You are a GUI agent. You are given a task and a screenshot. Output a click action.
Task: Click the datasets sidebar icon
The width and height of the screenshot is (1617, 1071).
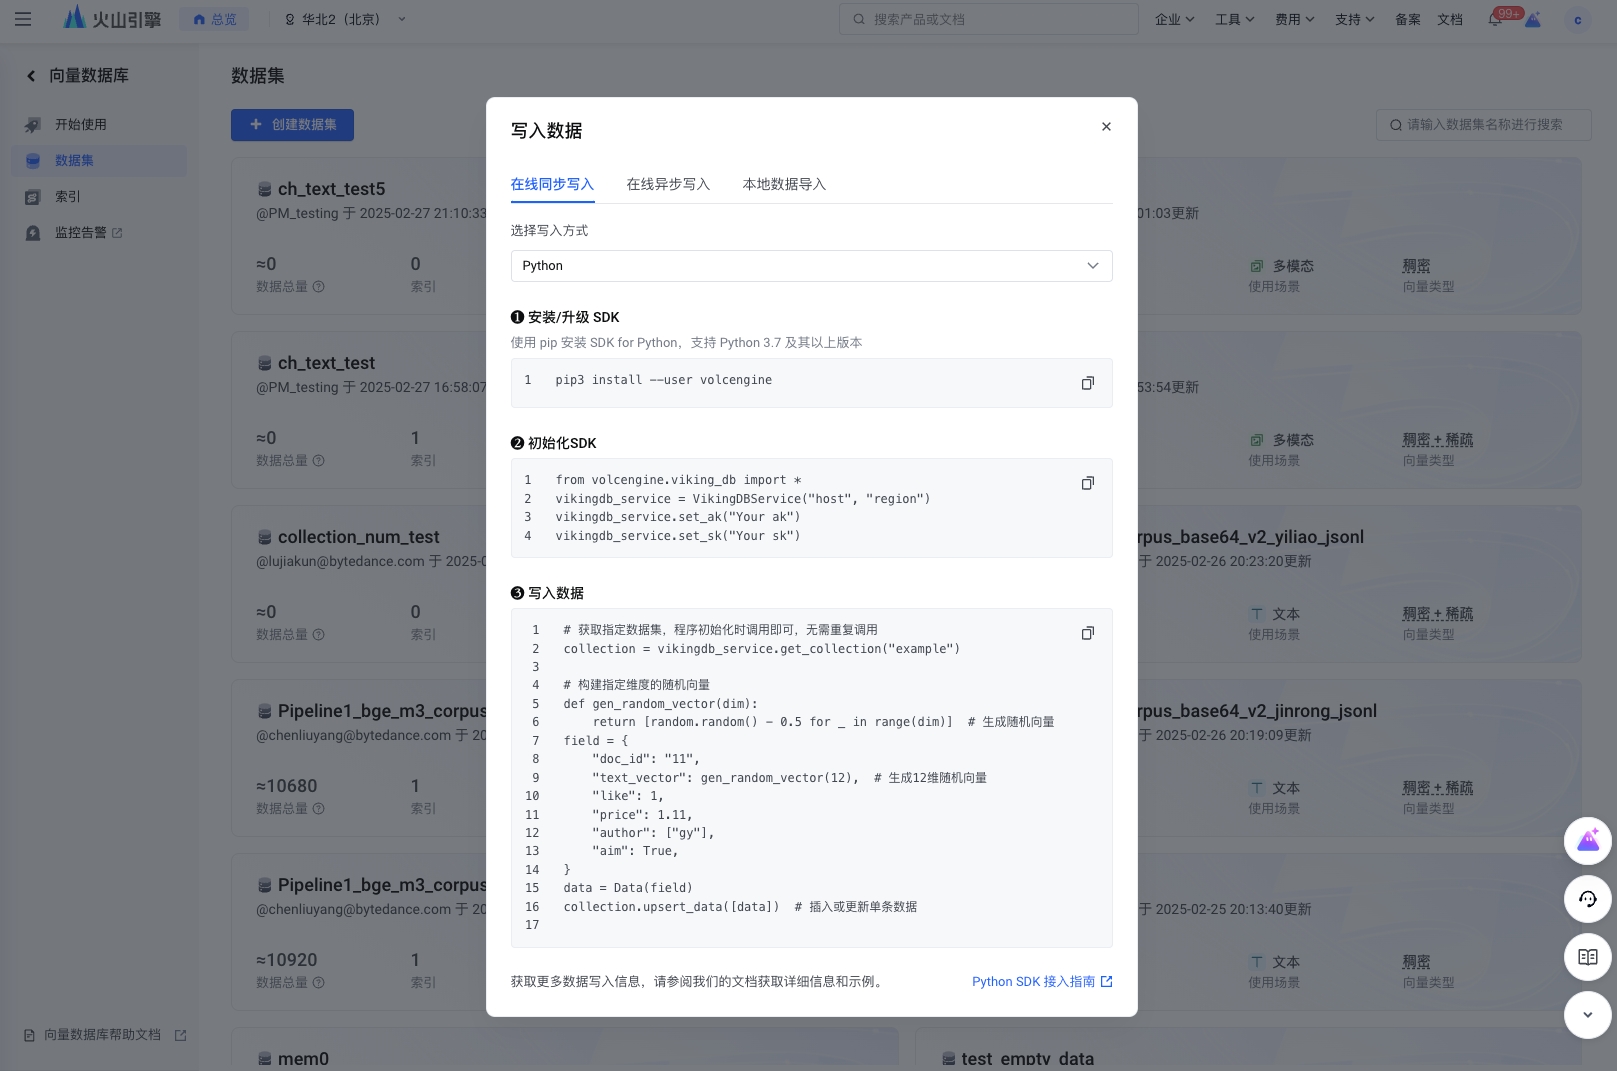click(x=33, y=161)
